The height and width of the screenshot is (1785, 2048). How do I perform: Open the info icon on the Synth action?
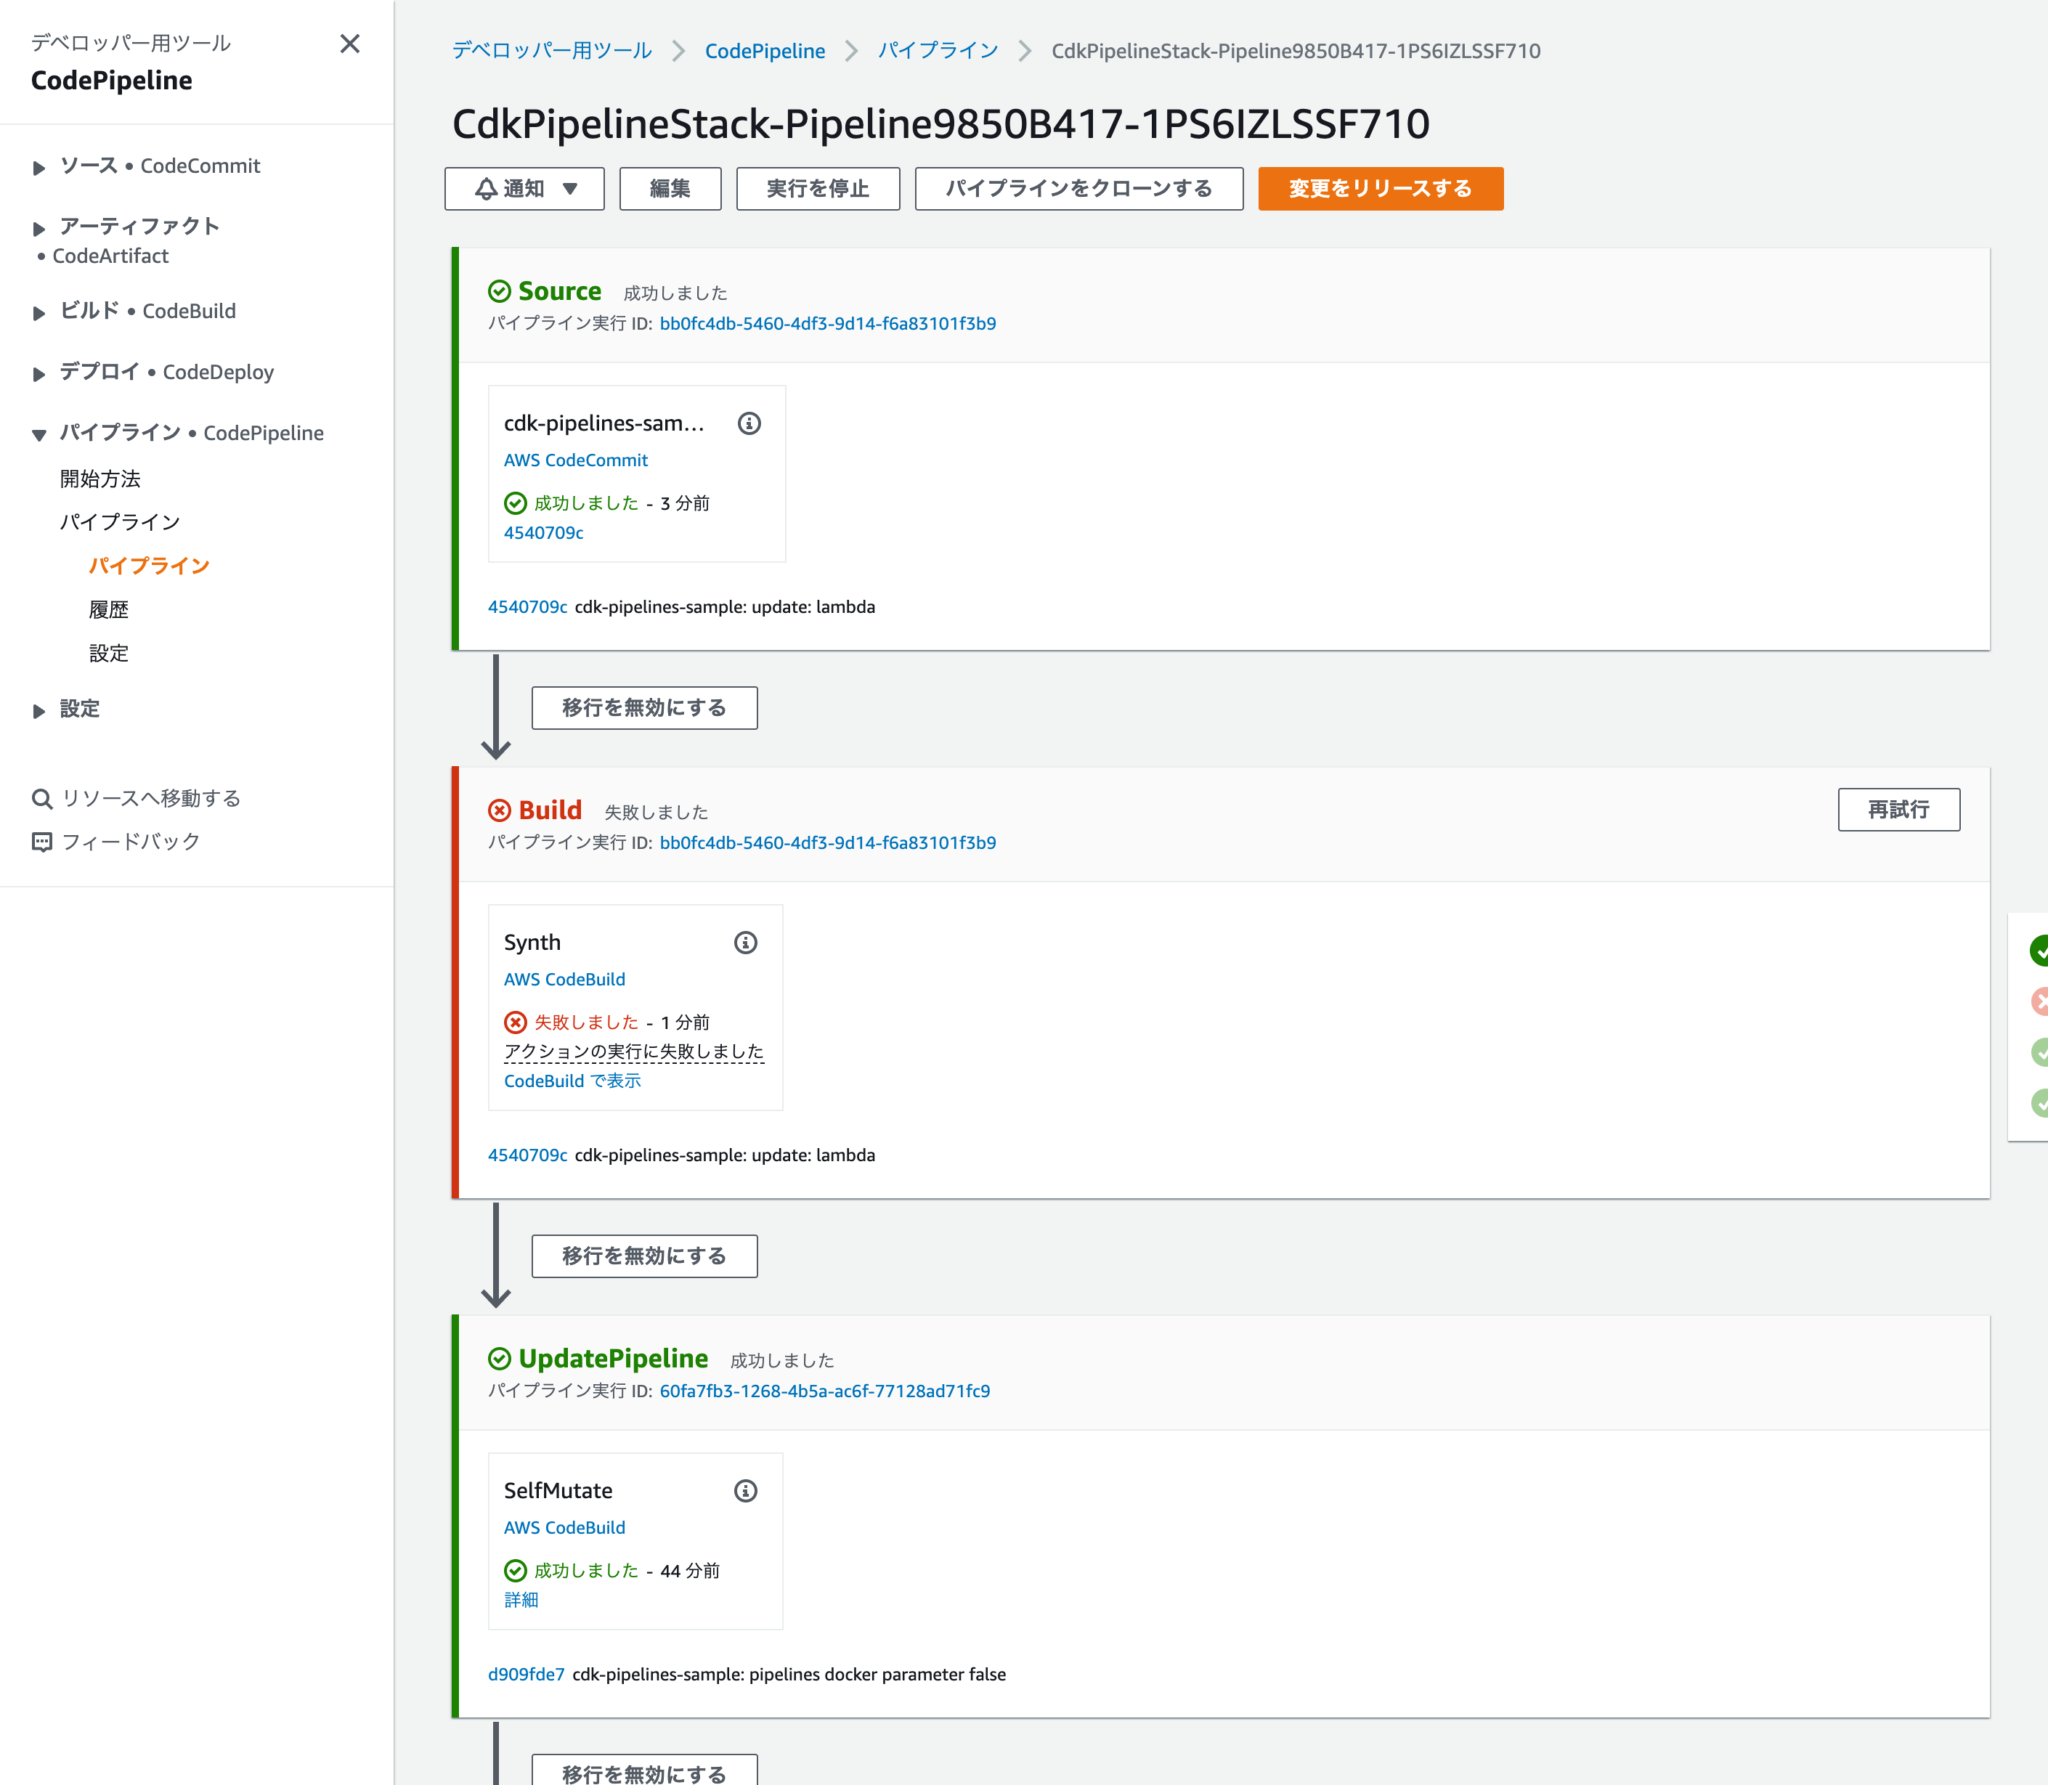pyautogui.click(x=746, y=941)
